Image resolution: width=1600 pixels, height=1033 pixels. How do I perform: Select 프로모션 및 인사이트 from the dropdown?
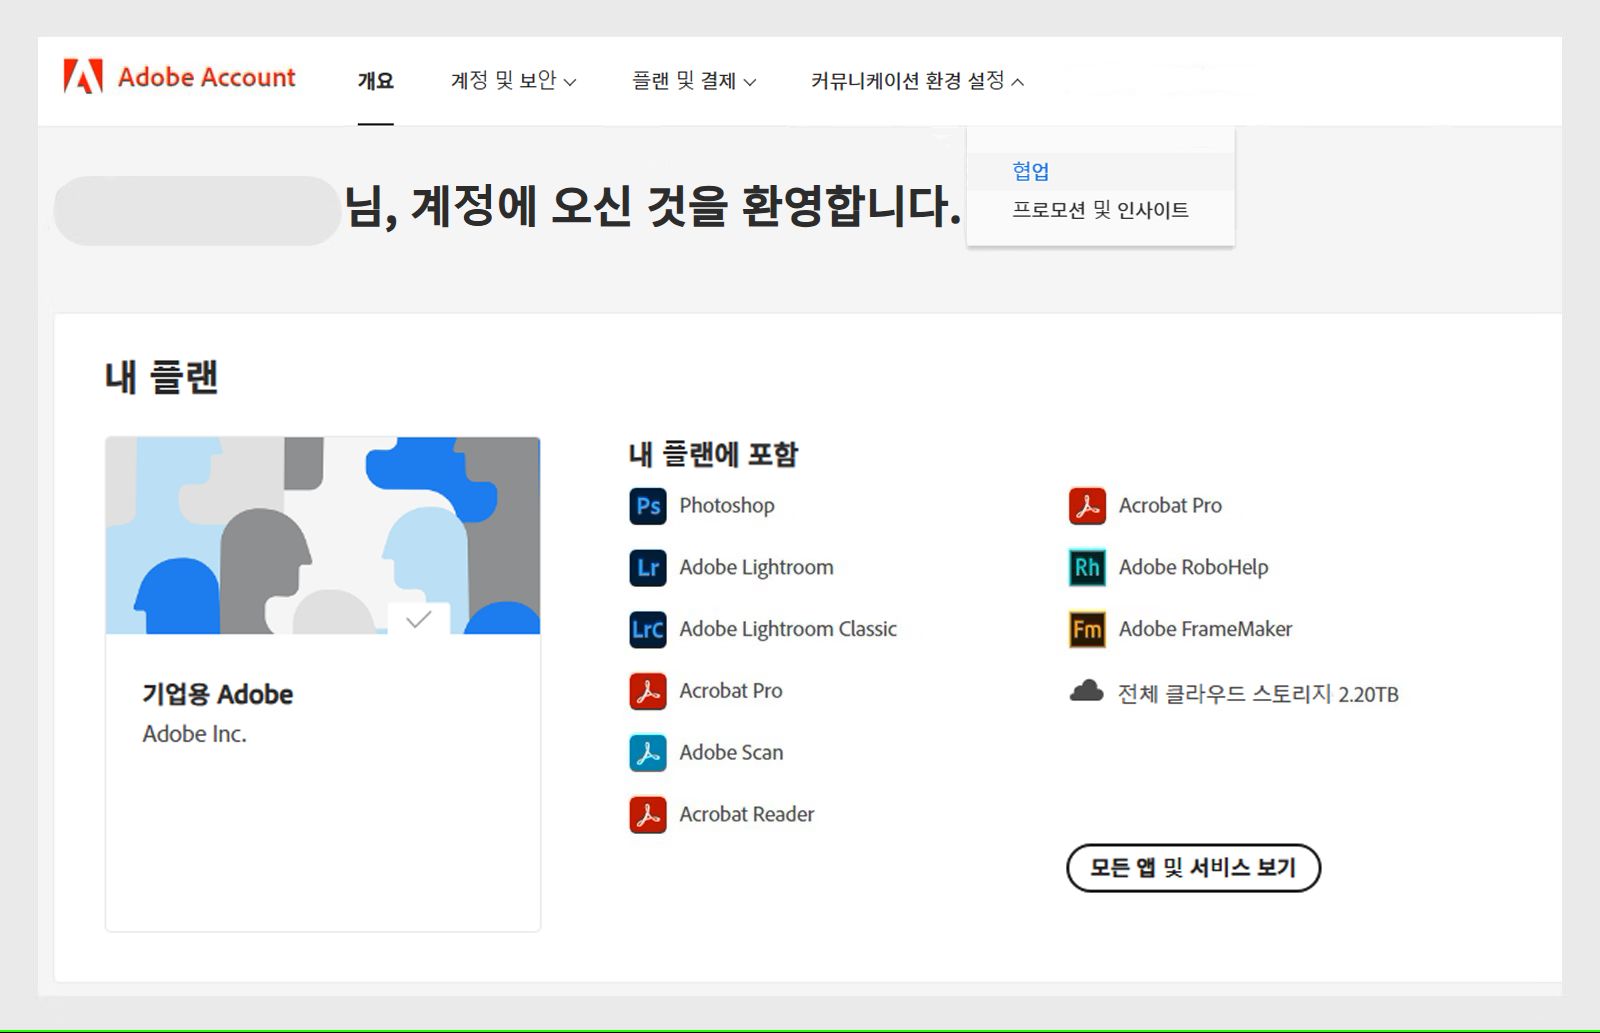click(1100, 210)
